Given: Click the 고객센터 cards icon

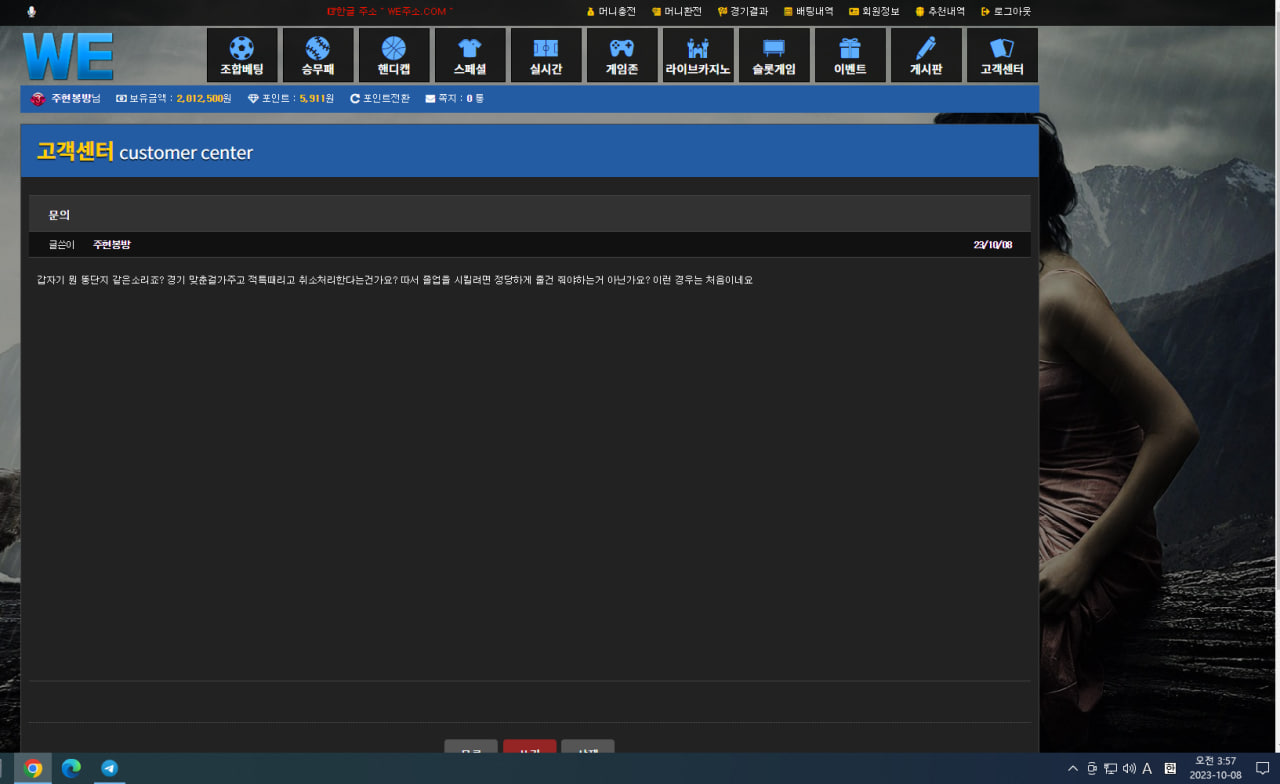Looking at the screenshot, I should click(x=1001, y=48).
